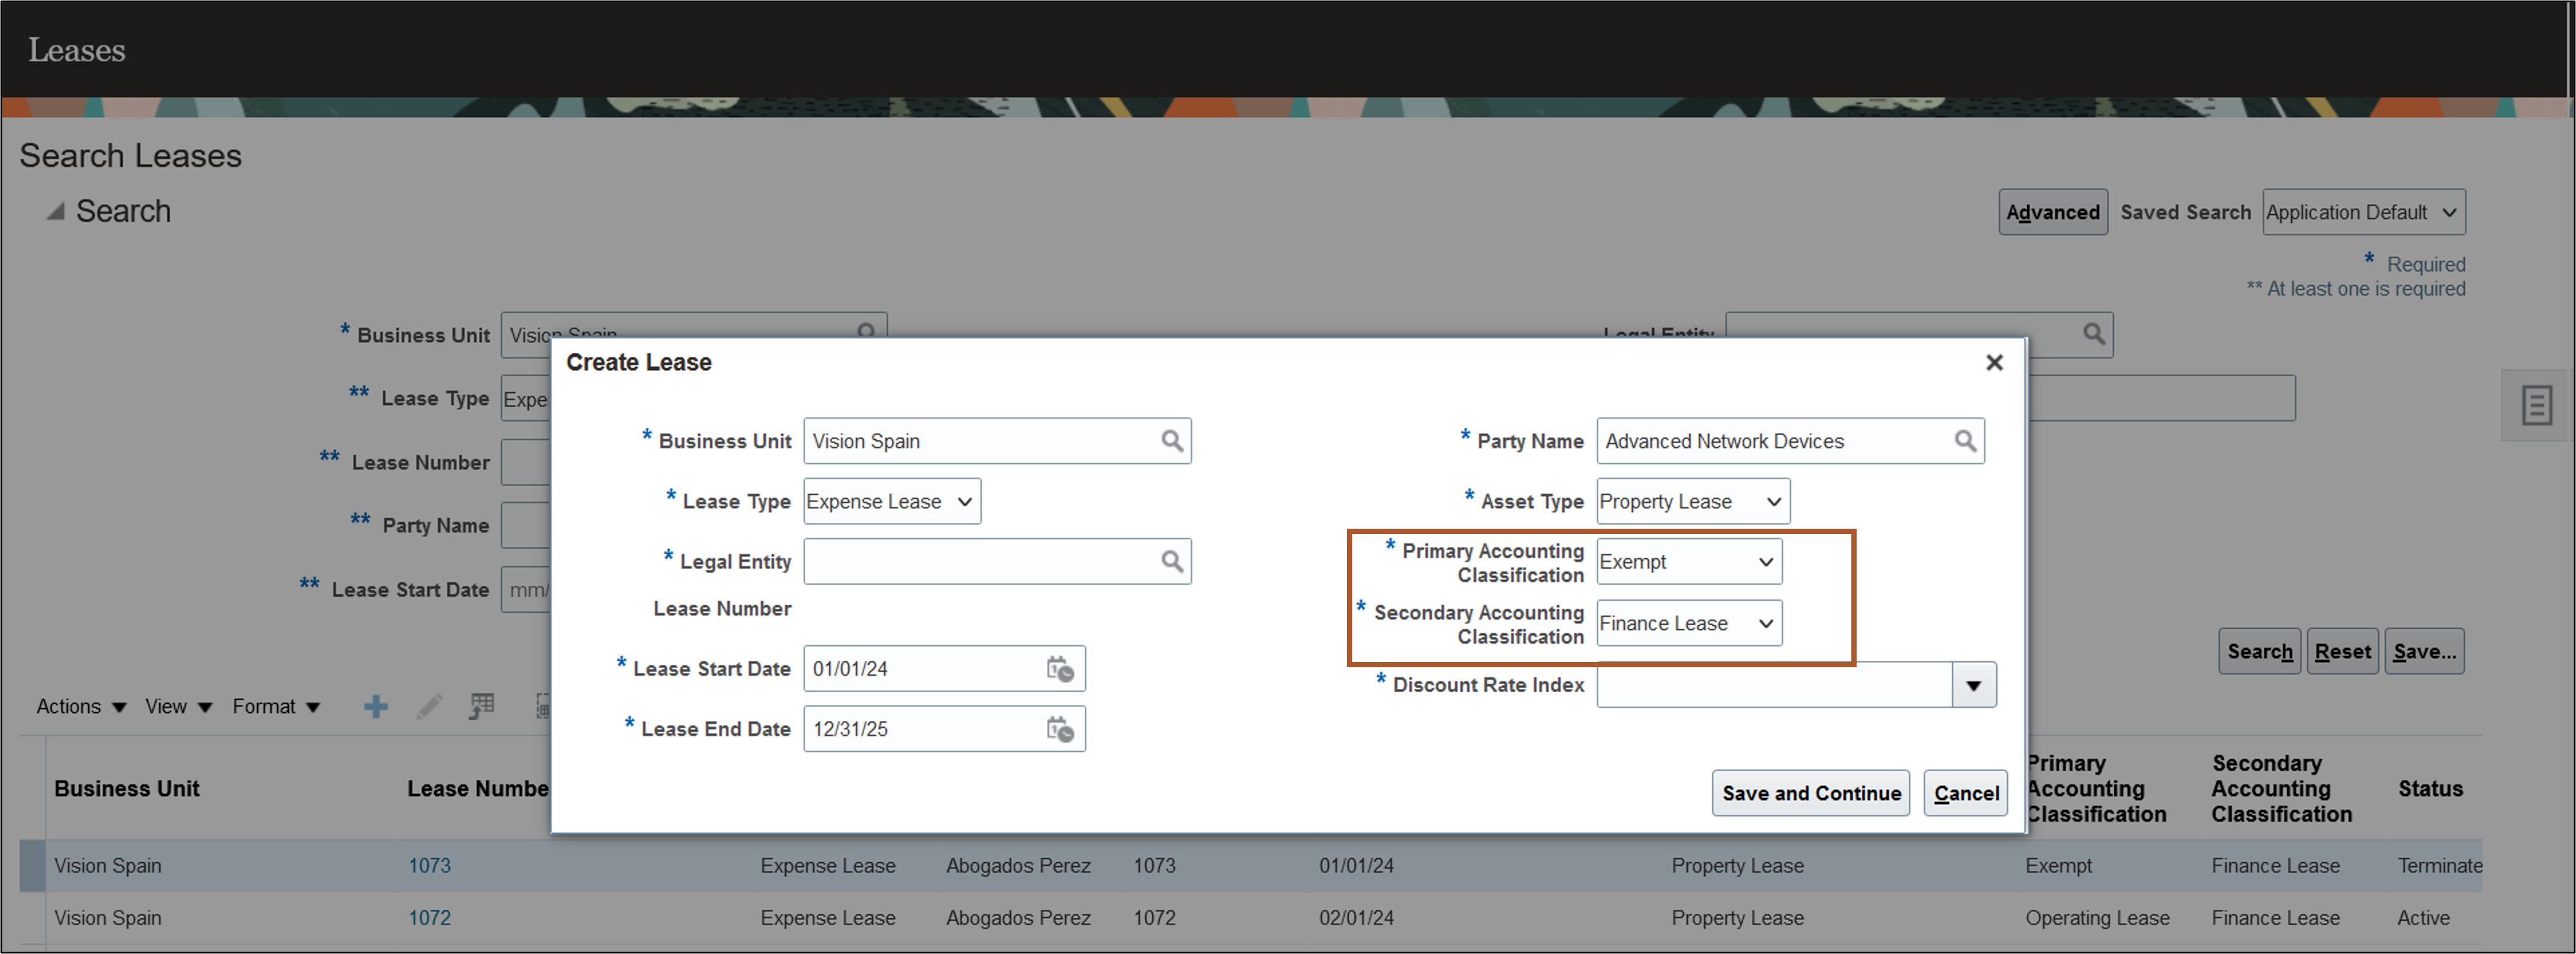Click the plus Create lease icon
This screenshot has height=954, width=2576.
(376, 707)
